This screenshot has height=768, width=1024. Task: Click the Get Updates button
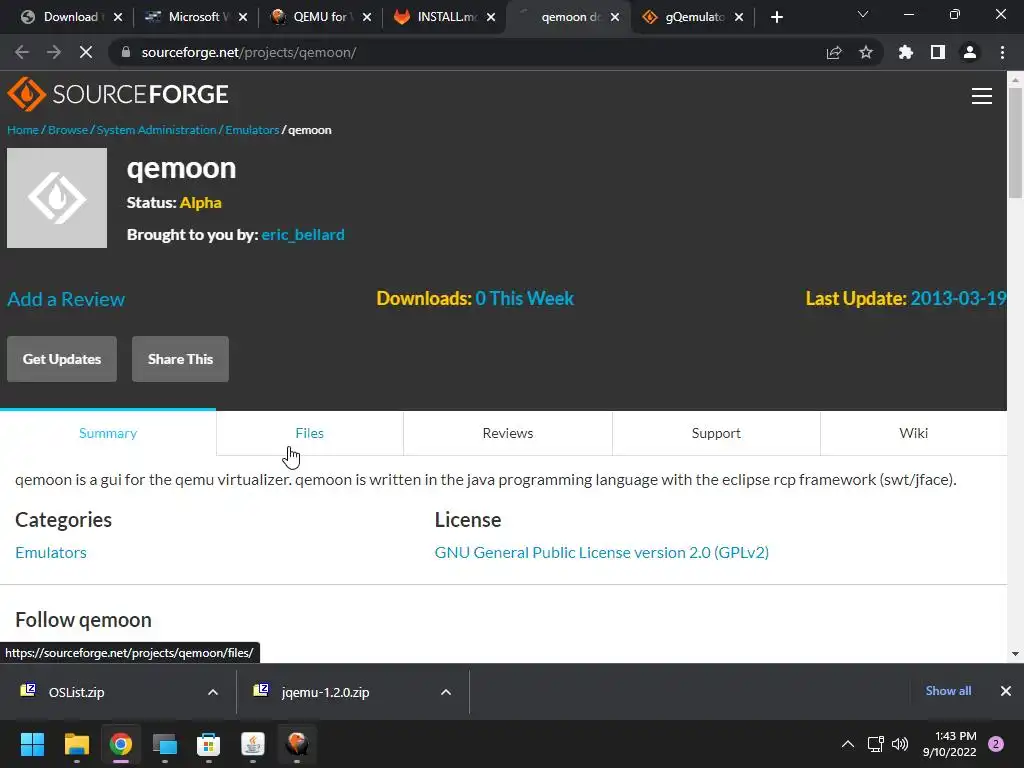tap(62, 359)
